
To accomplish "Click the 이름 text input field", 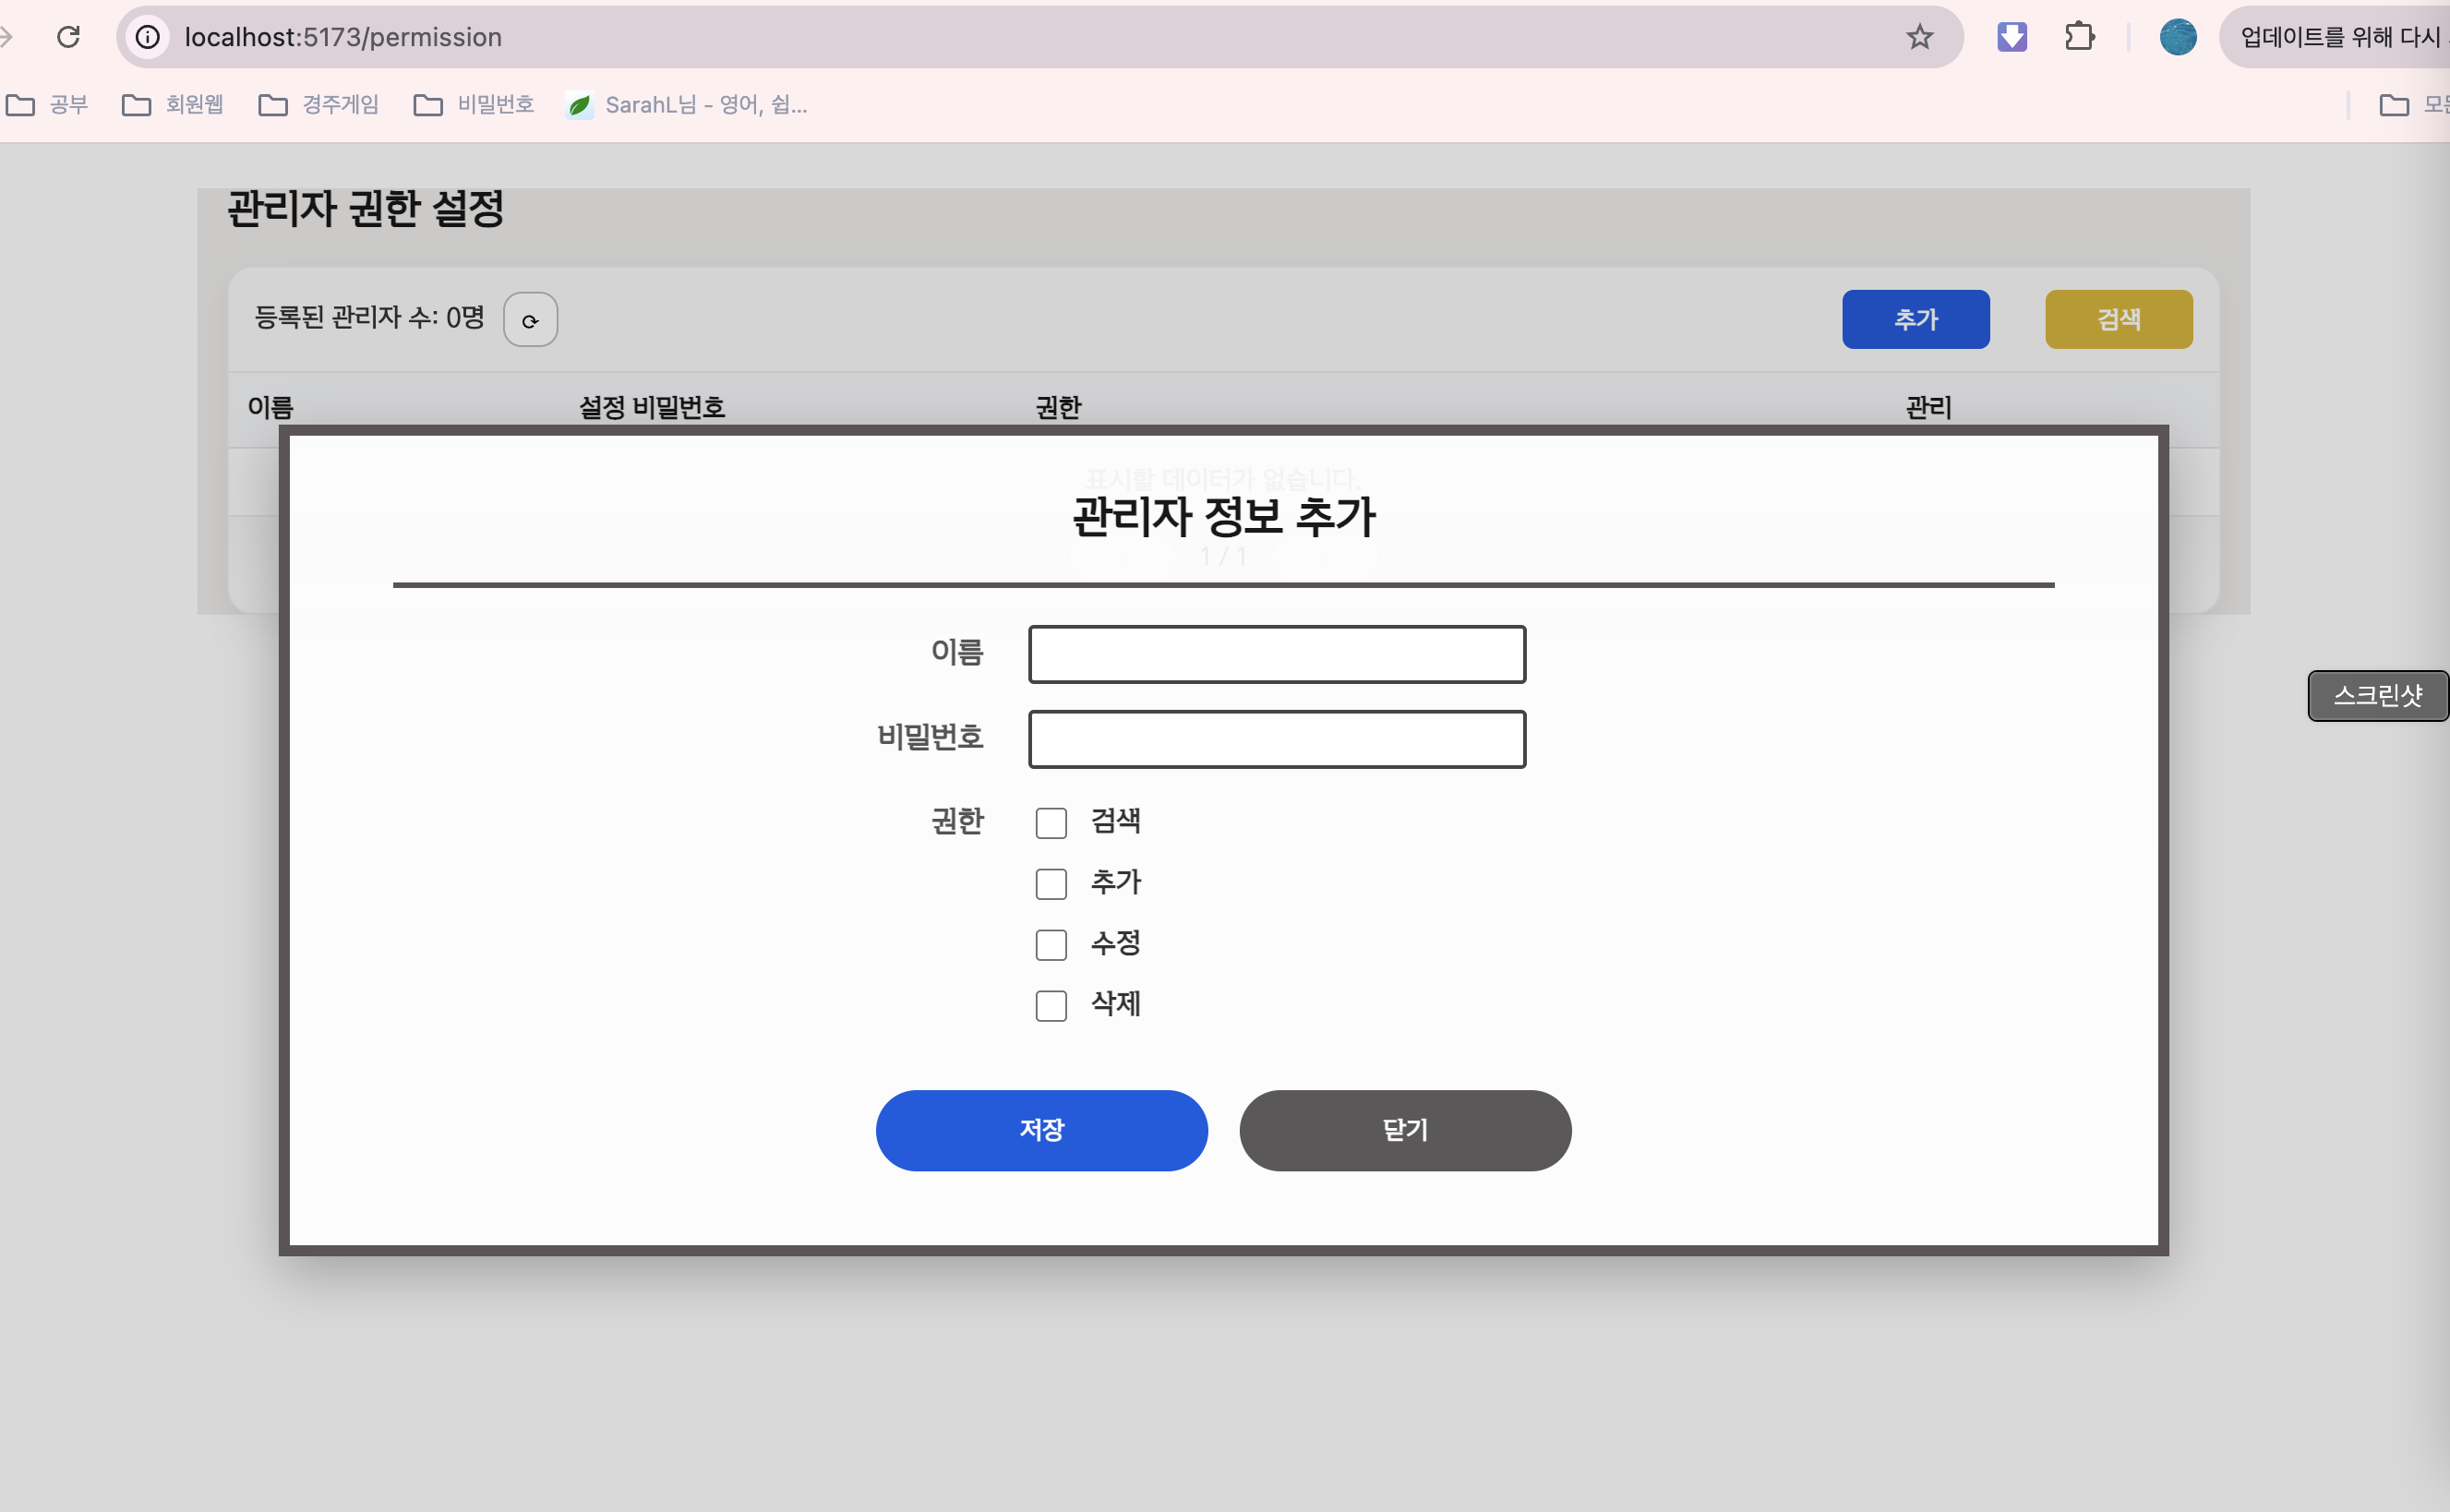I will 1277,655.
